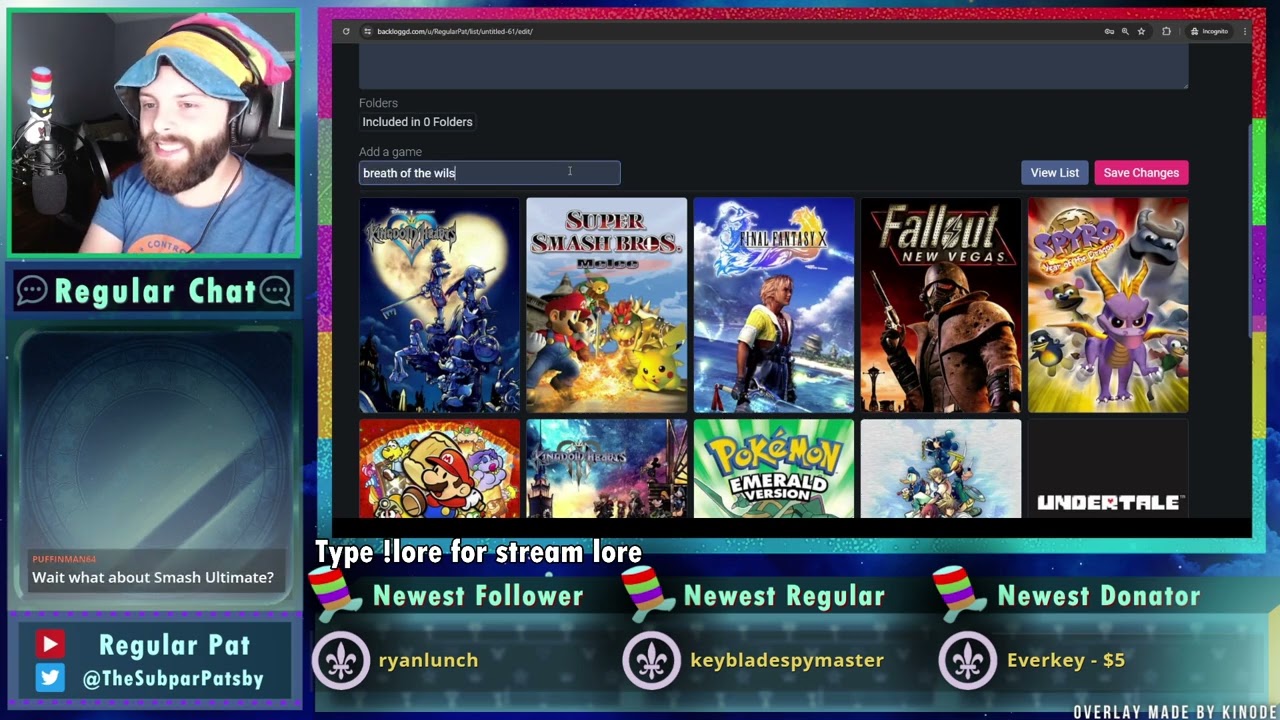Click the Included in 0 Folders button
This screenshot has height=720, width=1280.
coord(417,122)
